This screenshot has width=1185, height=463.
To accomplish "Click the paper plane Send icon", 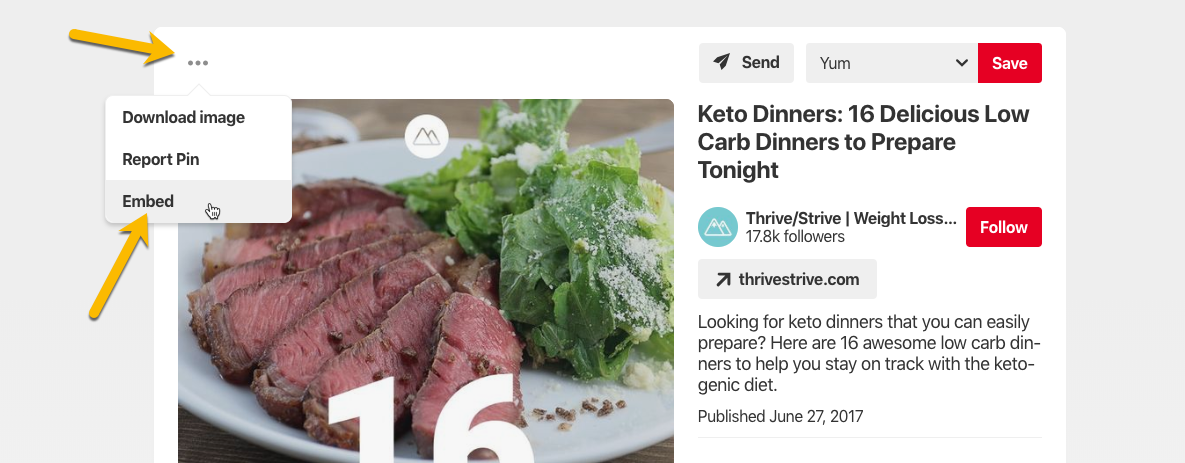I will [x=721, y=62].
